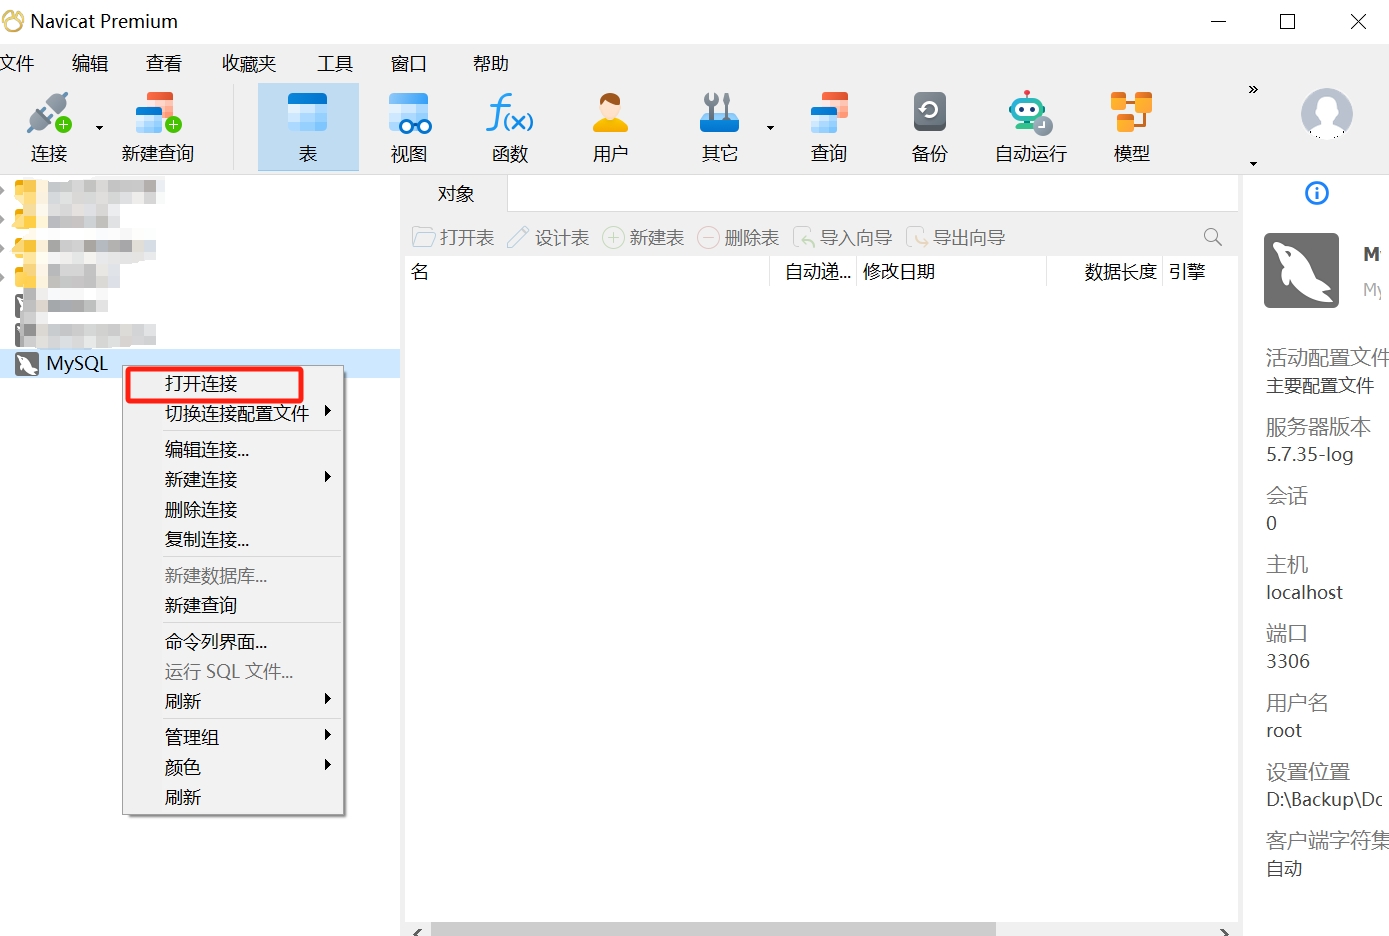Open 自动运行 (Automation) from the toolbar
The width and height of the screenshot is (1389, 936).
pyautogui.click(x=1029, y=123)
